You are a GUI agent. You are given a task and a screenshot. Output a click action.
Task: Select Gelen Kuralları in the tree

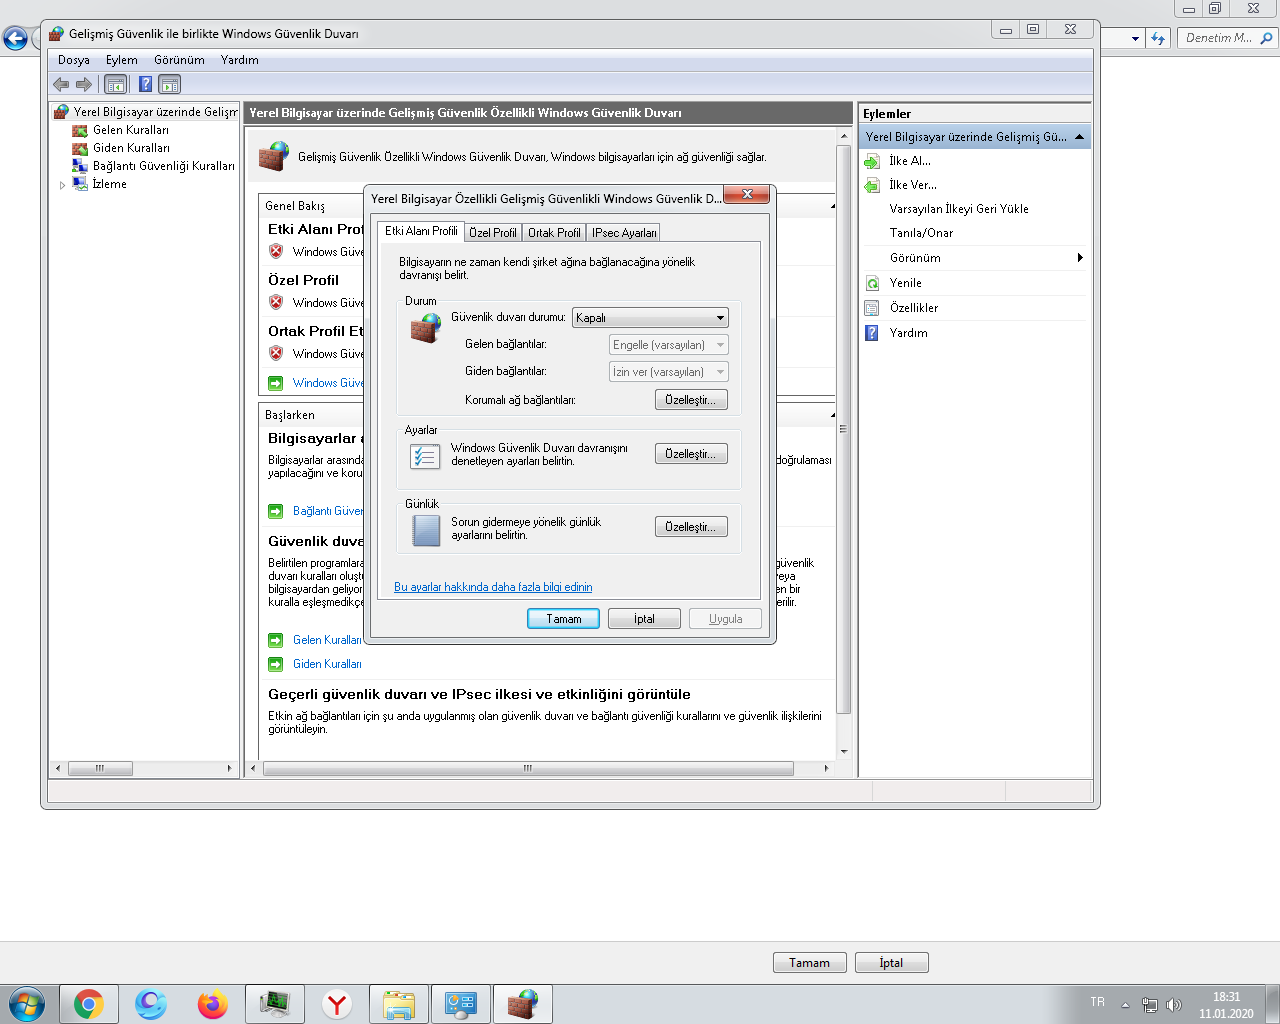131,130
